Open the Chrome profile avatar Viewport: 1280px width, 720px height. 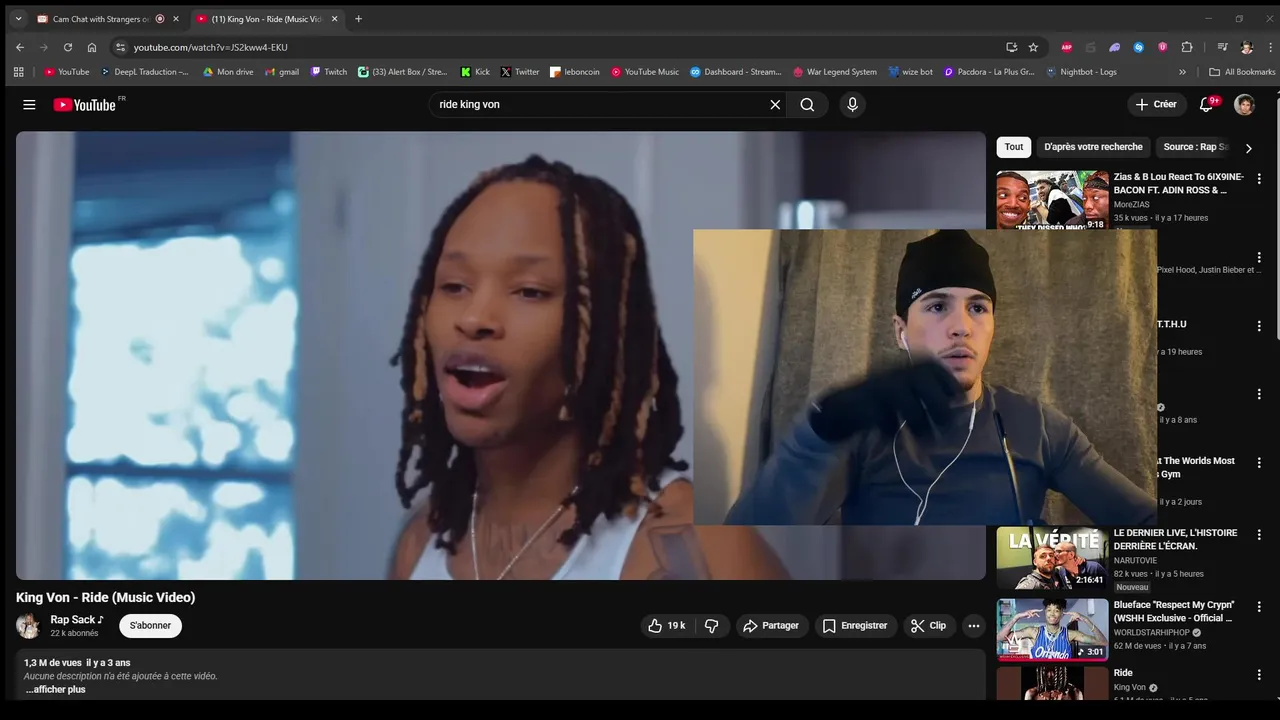(x=1246, y=47)
